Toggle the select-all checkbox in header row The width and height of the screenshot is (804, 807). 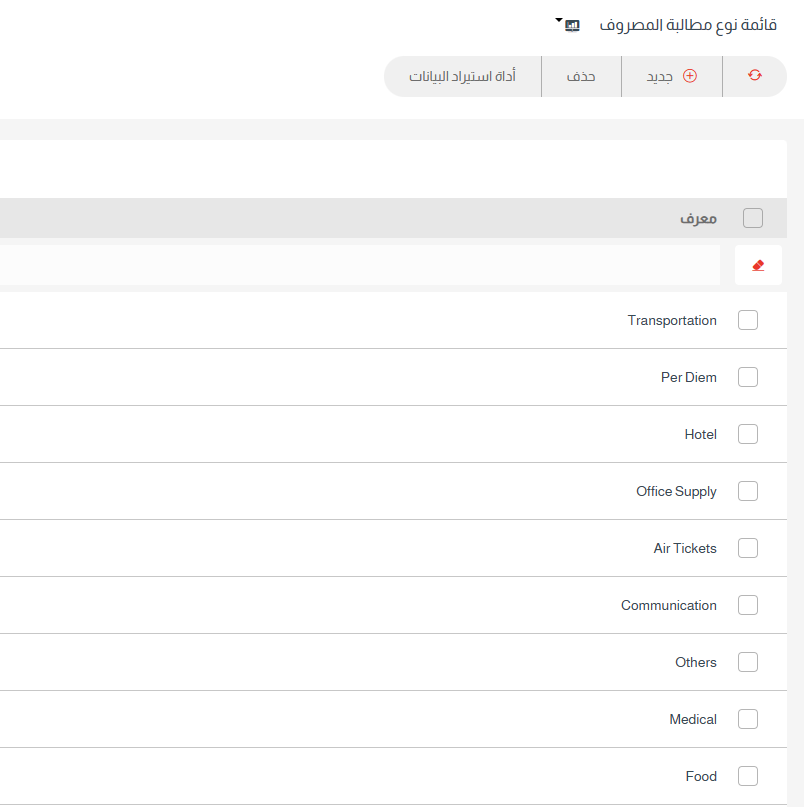click(x=753, y=218)
